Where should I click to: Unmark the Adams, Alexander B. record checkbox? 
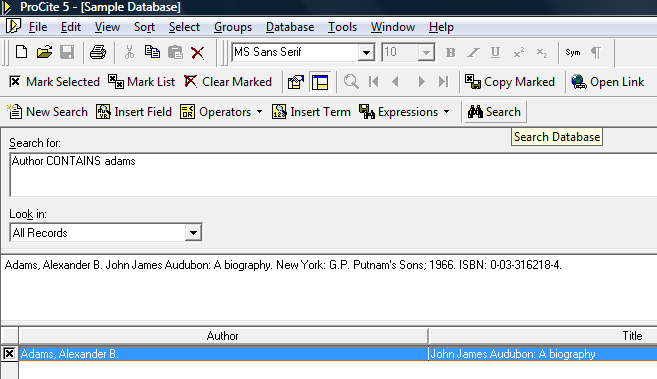9,354
